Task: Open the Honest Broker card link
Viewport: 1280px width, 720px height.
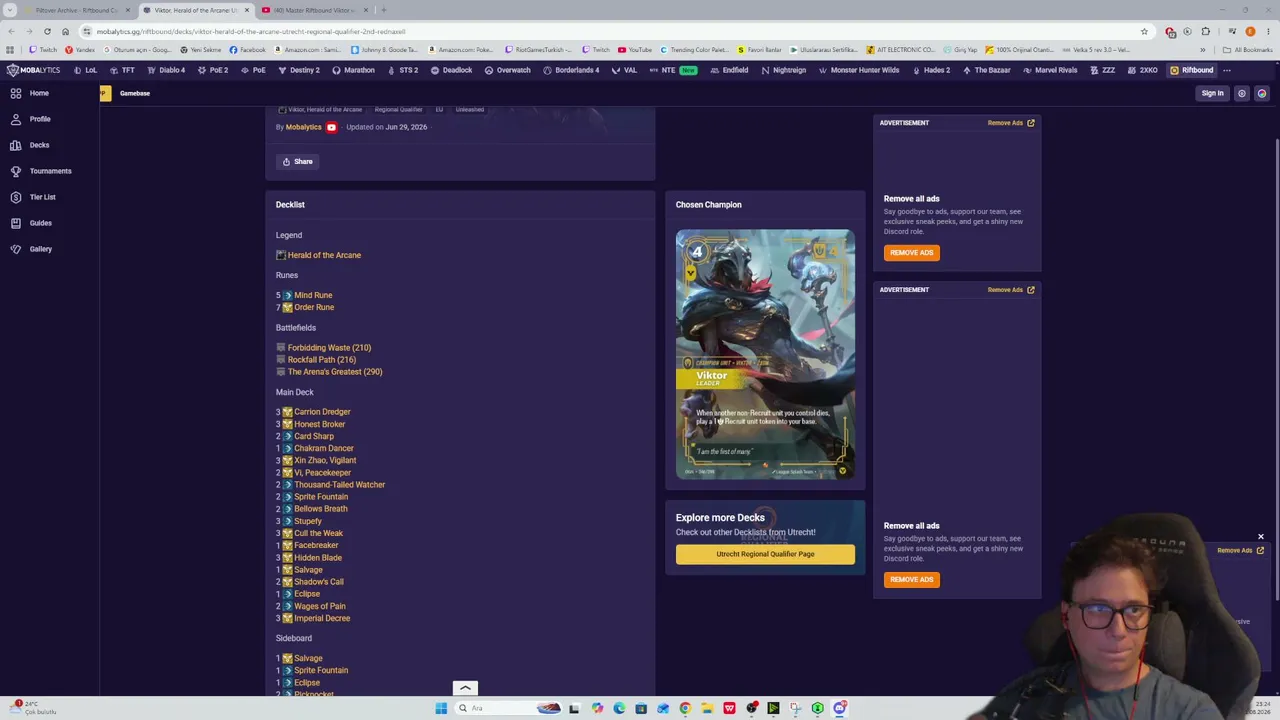Action: tap(319, 424)
